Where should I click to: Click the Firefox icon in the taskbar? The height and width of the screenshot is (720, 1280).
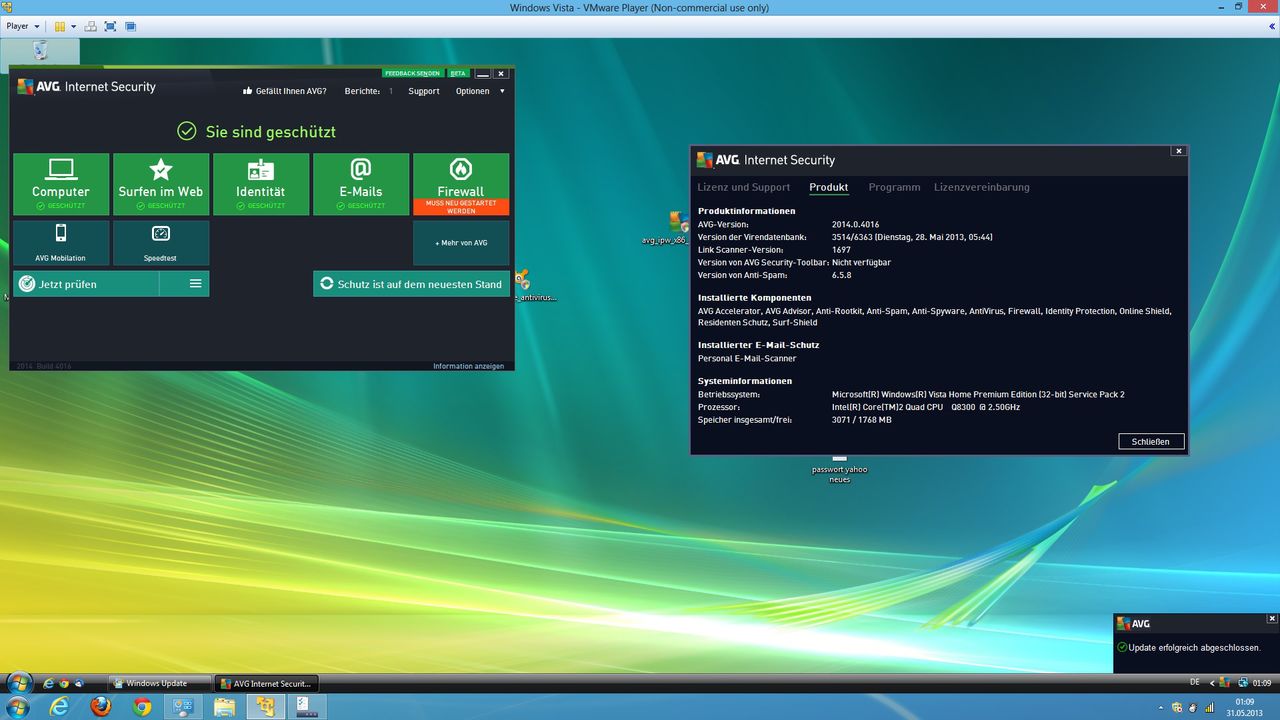(101, 707)
